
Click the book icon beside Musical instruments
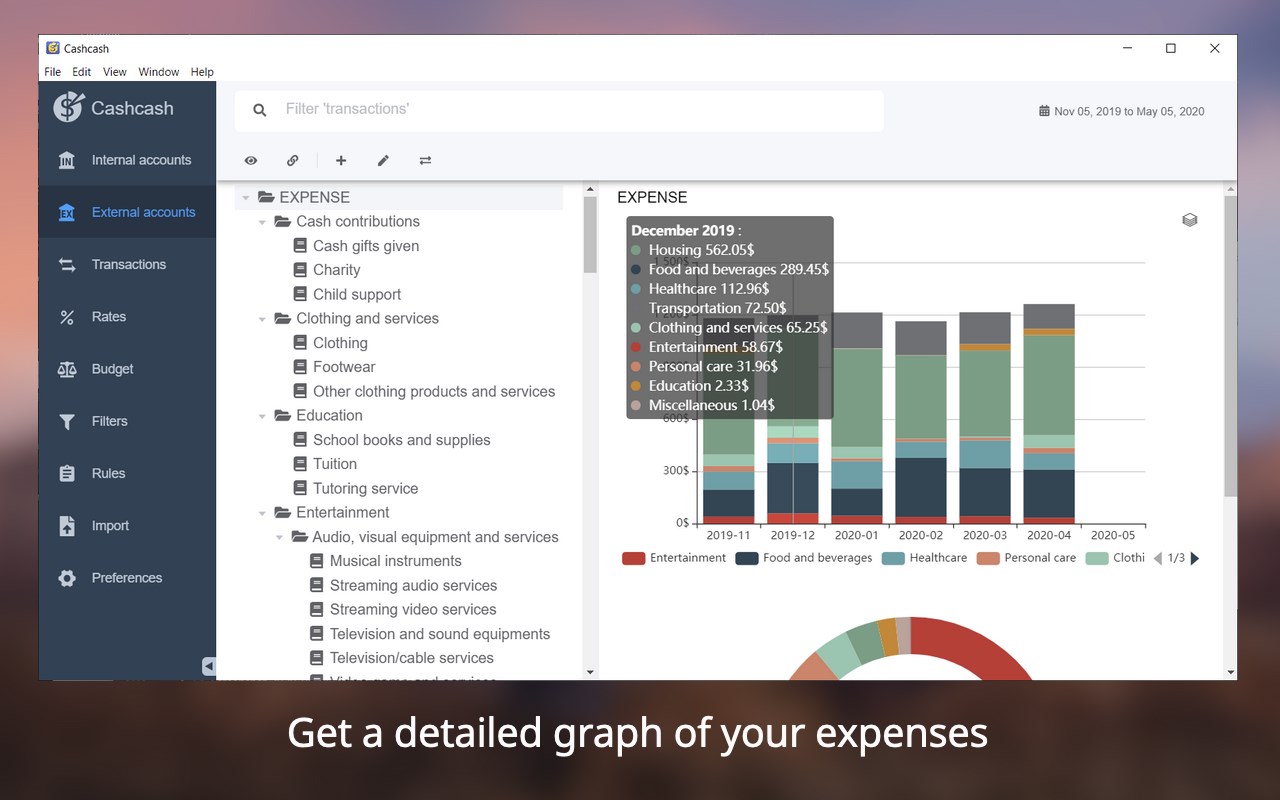[317, 561]
